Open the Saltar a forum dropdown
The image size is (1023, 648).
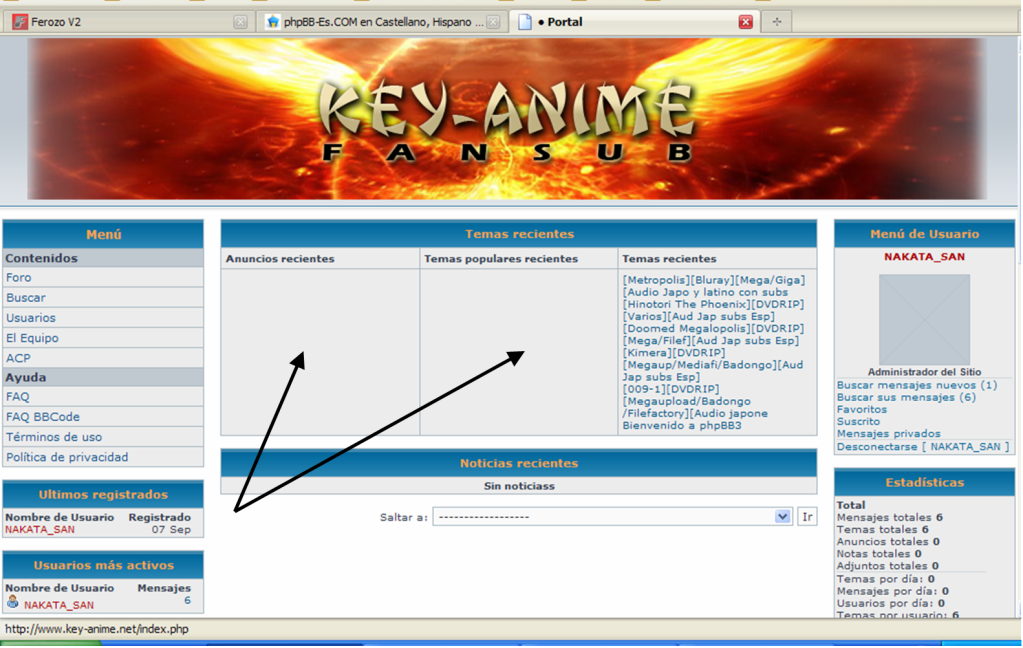pos(612,517)
